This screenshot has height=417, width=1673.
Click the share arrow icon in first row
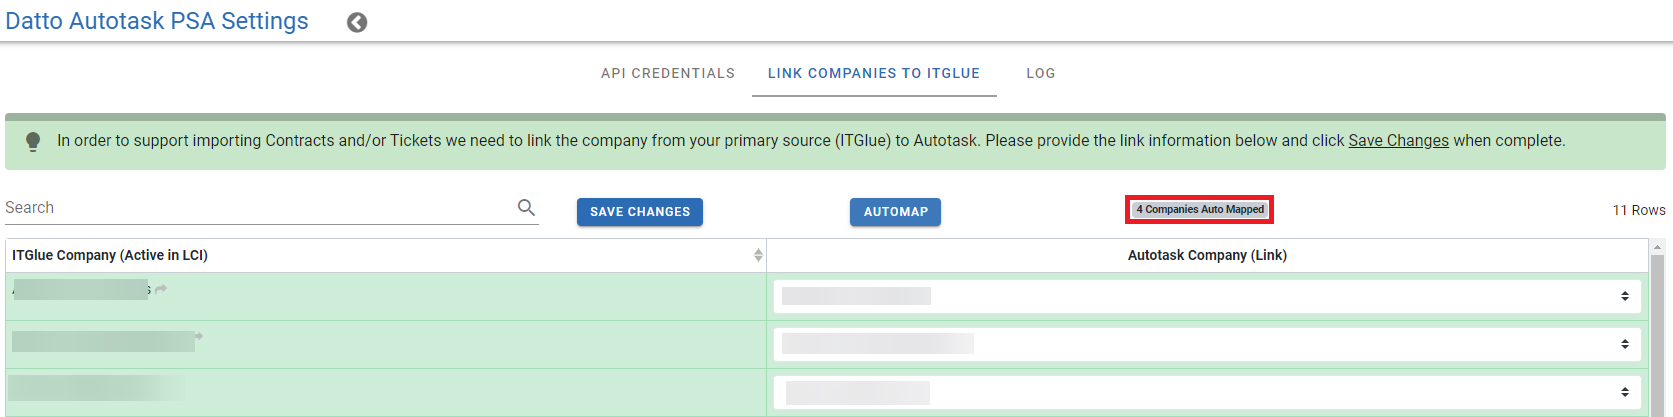(x=161, y=289)
